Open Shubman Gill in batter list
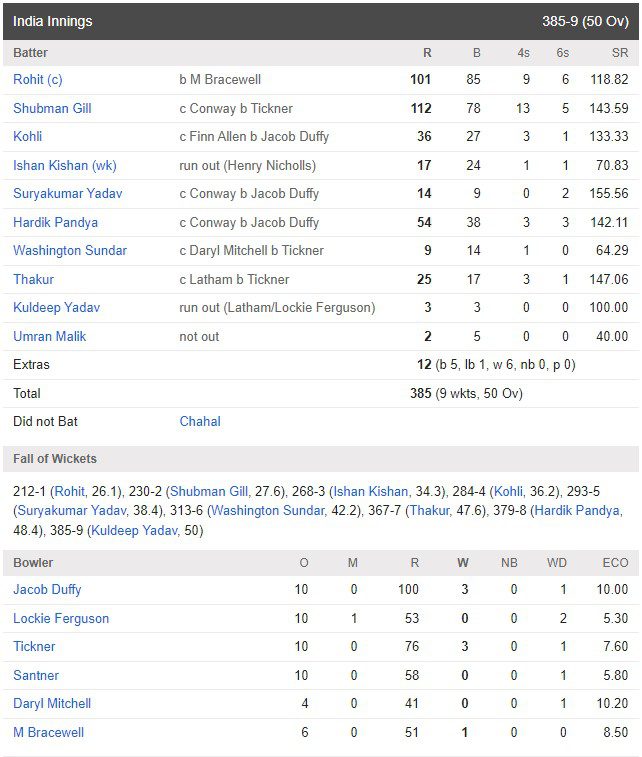The height and width of the screenshot is (757, 642). (x=52, y=108)
